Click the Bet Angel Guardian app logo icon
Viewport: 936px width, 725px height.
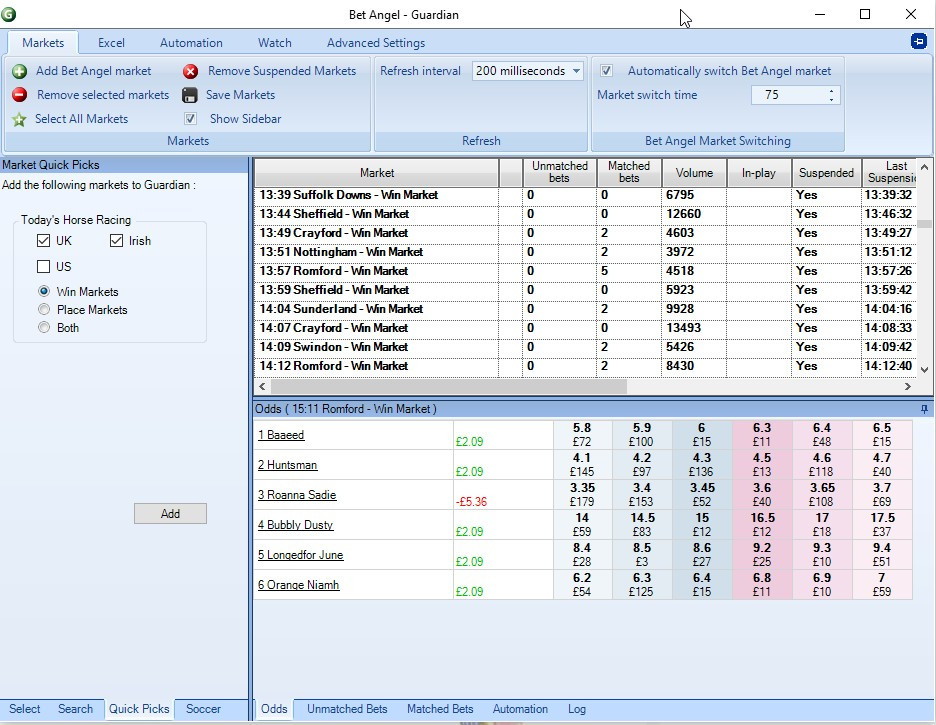click(x=8, y=14)
